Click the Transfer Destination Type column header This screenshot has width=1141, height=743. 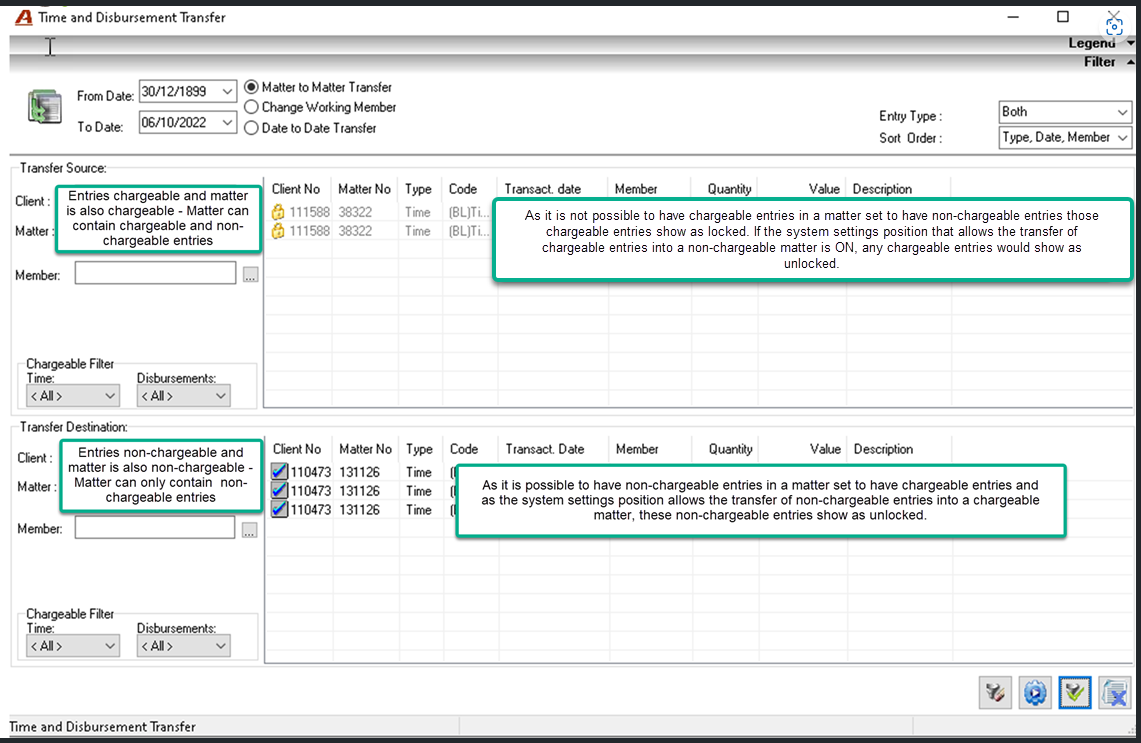[419, 449]
